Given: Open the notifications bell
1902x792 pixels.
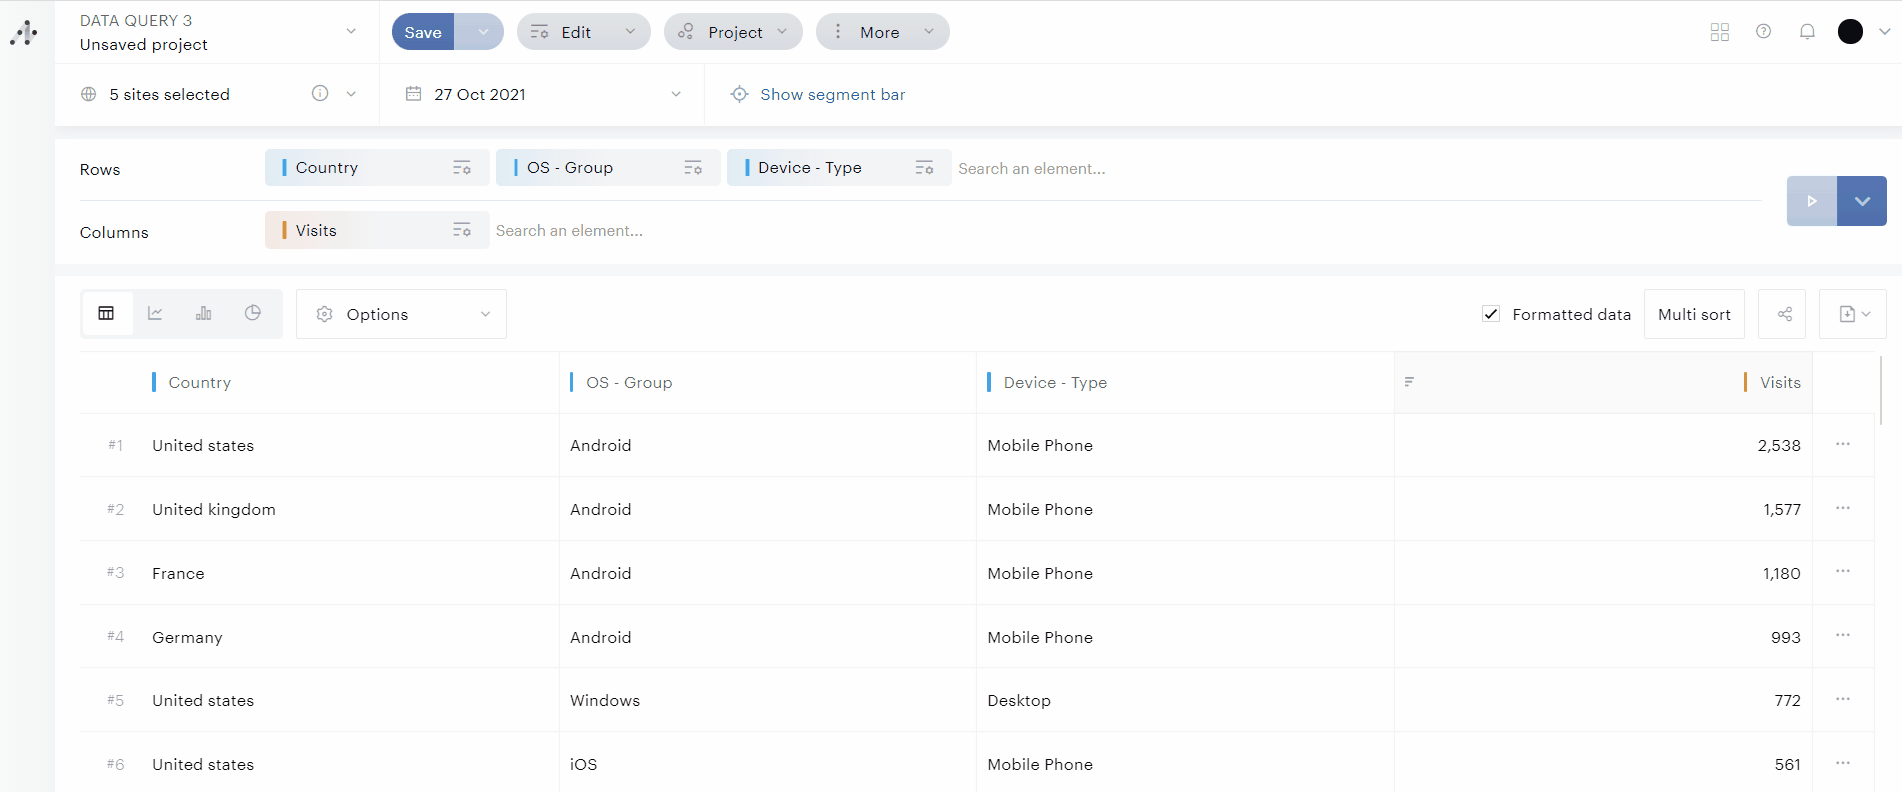Looking at the screenshot, I should click(x=1807, y=32).
